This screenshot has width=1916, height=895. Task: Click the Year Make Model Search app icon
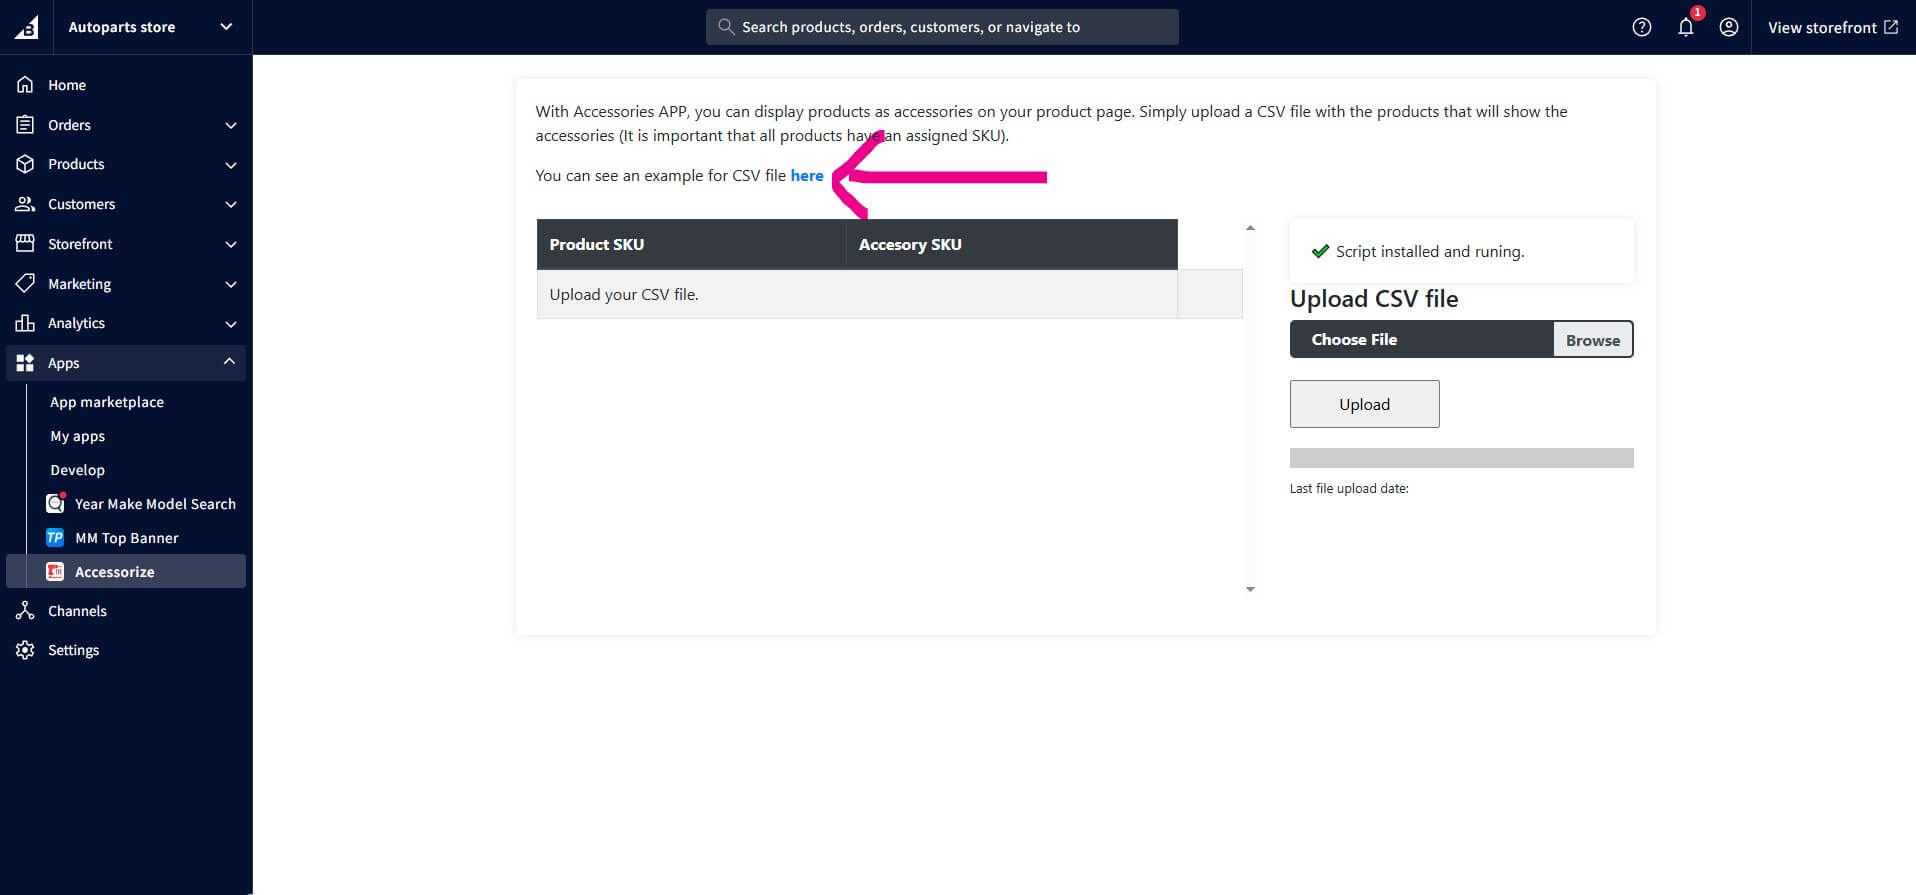point(55,504)
